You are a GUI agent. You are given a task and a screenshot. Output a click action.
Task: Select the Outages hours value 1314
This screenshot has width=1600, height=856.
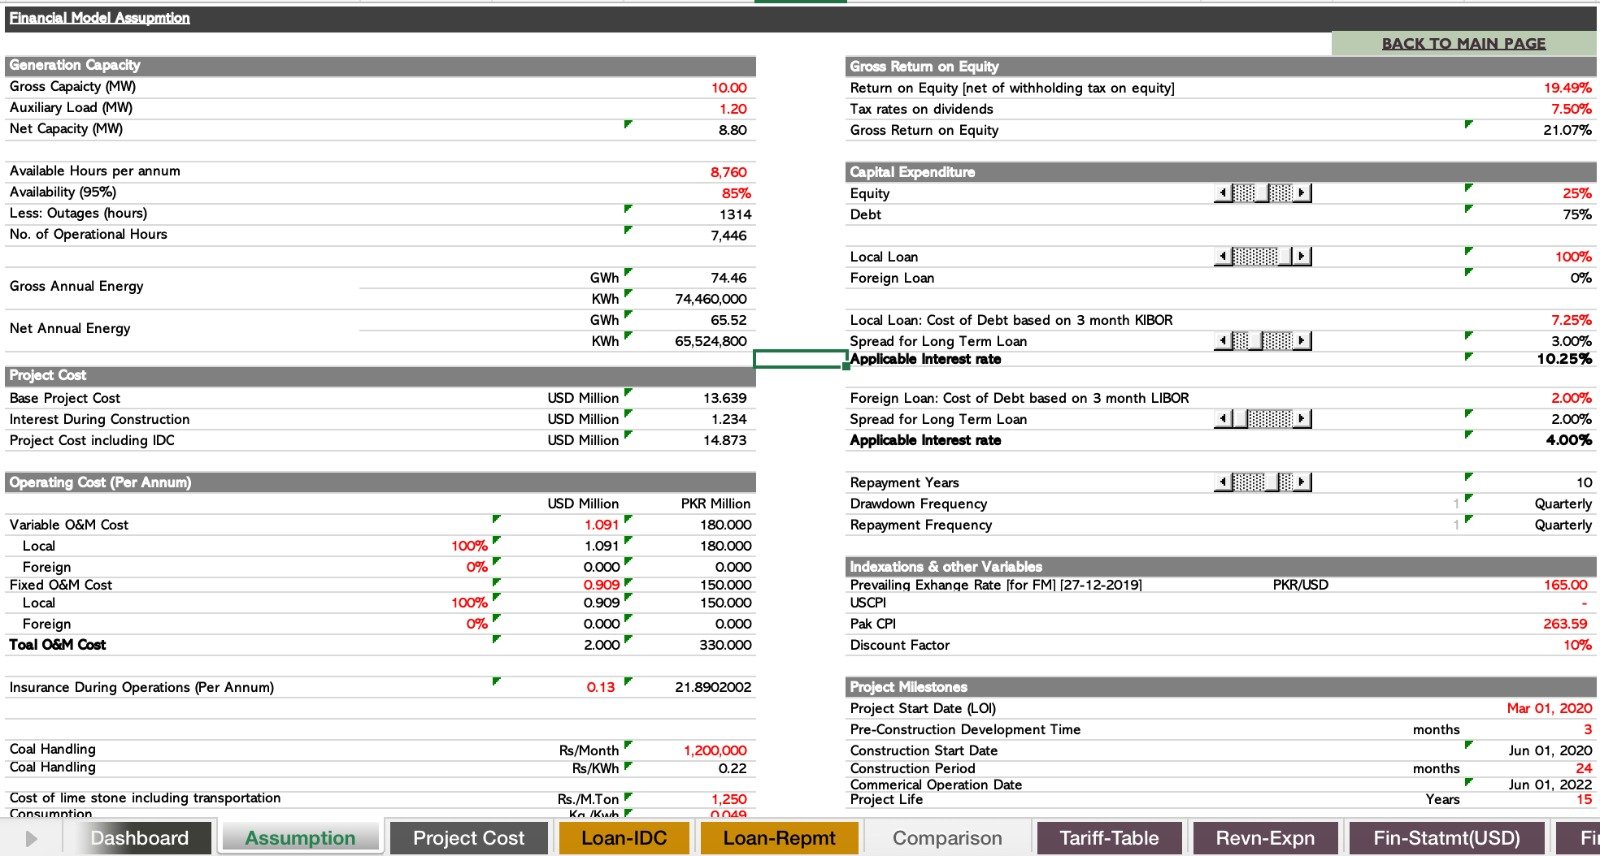(x=735, y=214)
